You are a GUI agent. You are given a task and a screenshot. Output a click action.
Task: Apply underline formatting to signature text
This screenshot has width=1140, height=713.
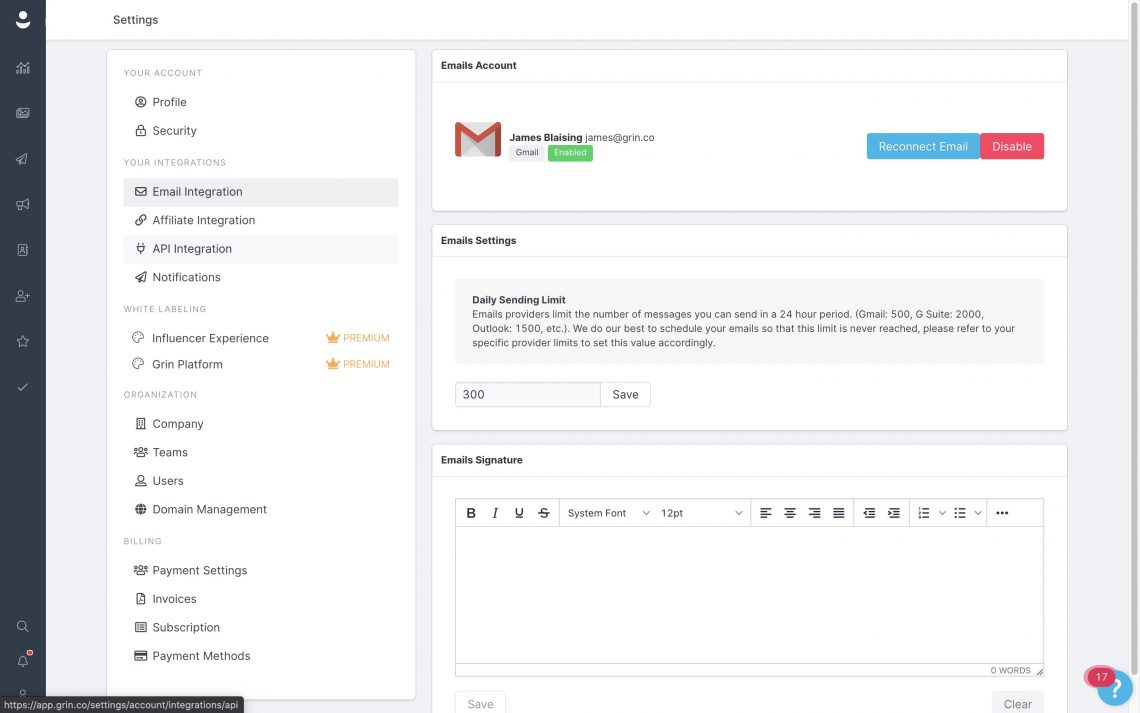click(519, 512)
